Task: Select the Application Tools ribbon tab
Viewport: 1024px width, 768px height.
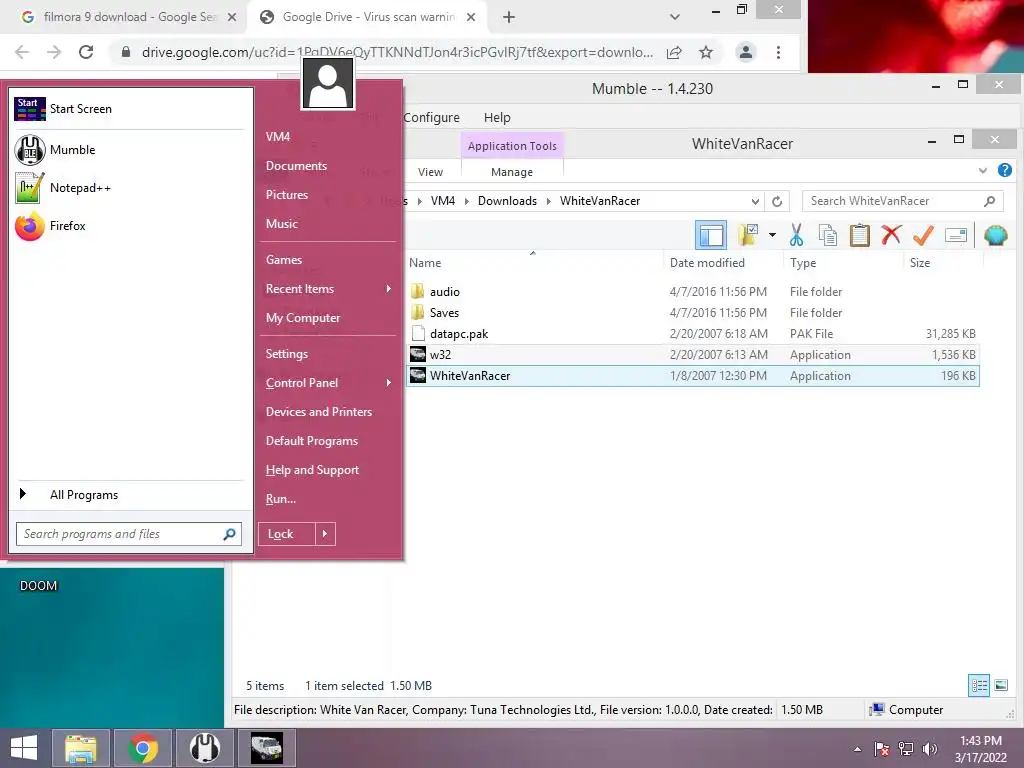Action: pos(512,146)
